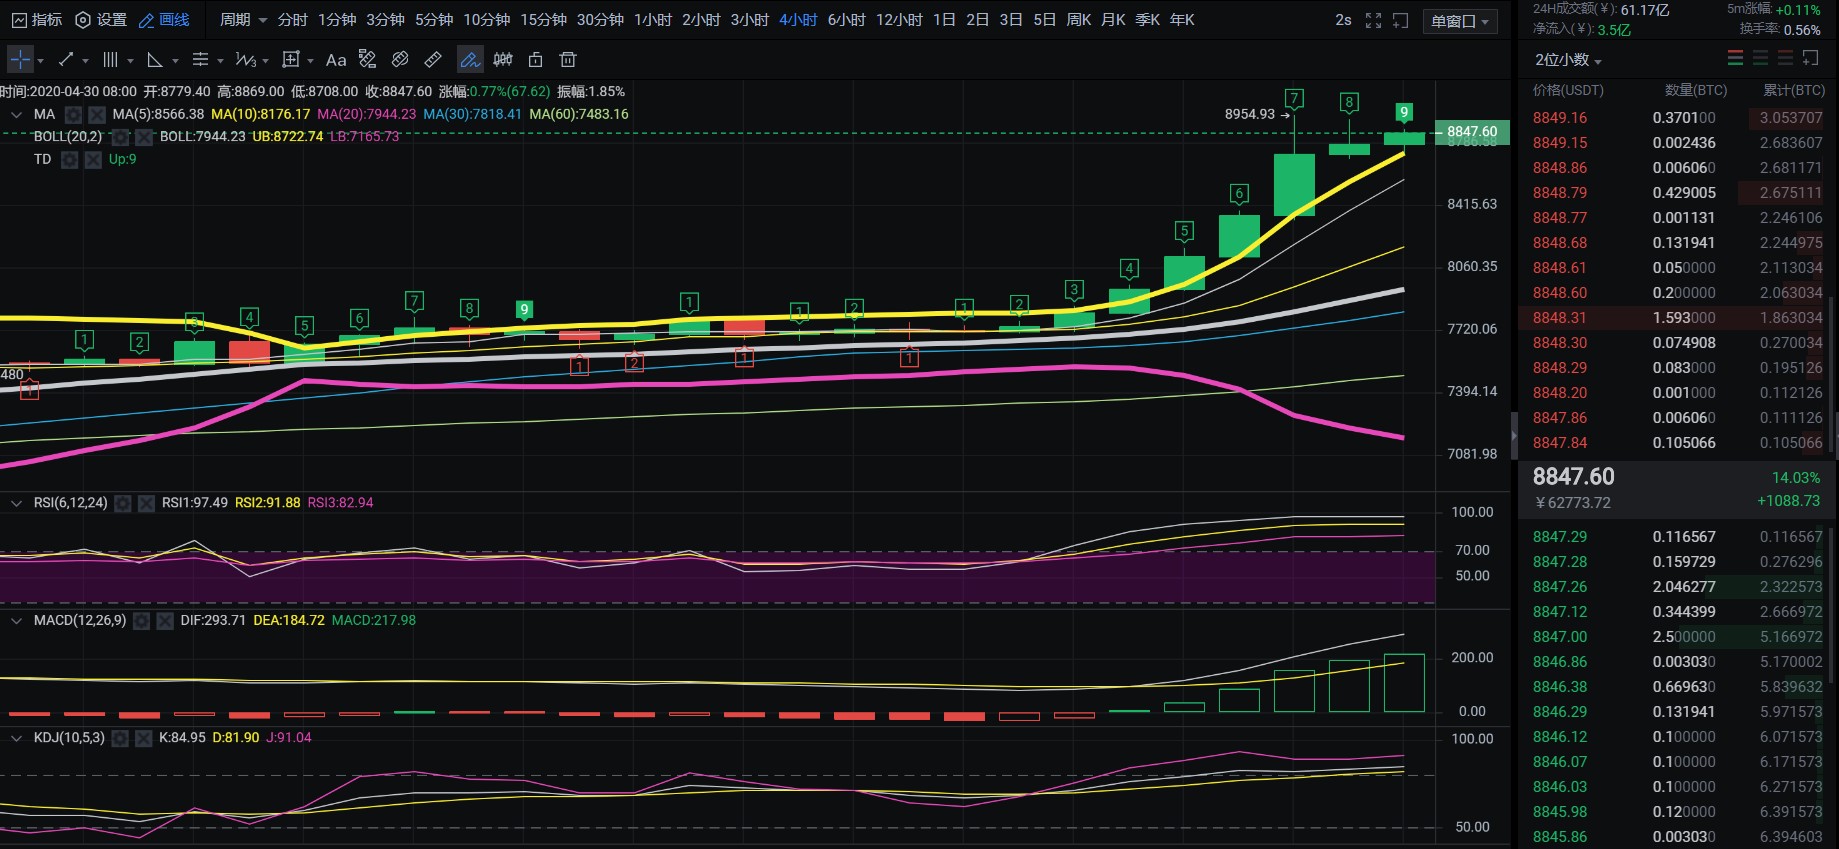Open the 周期 period dropdown

click(243, 20)
